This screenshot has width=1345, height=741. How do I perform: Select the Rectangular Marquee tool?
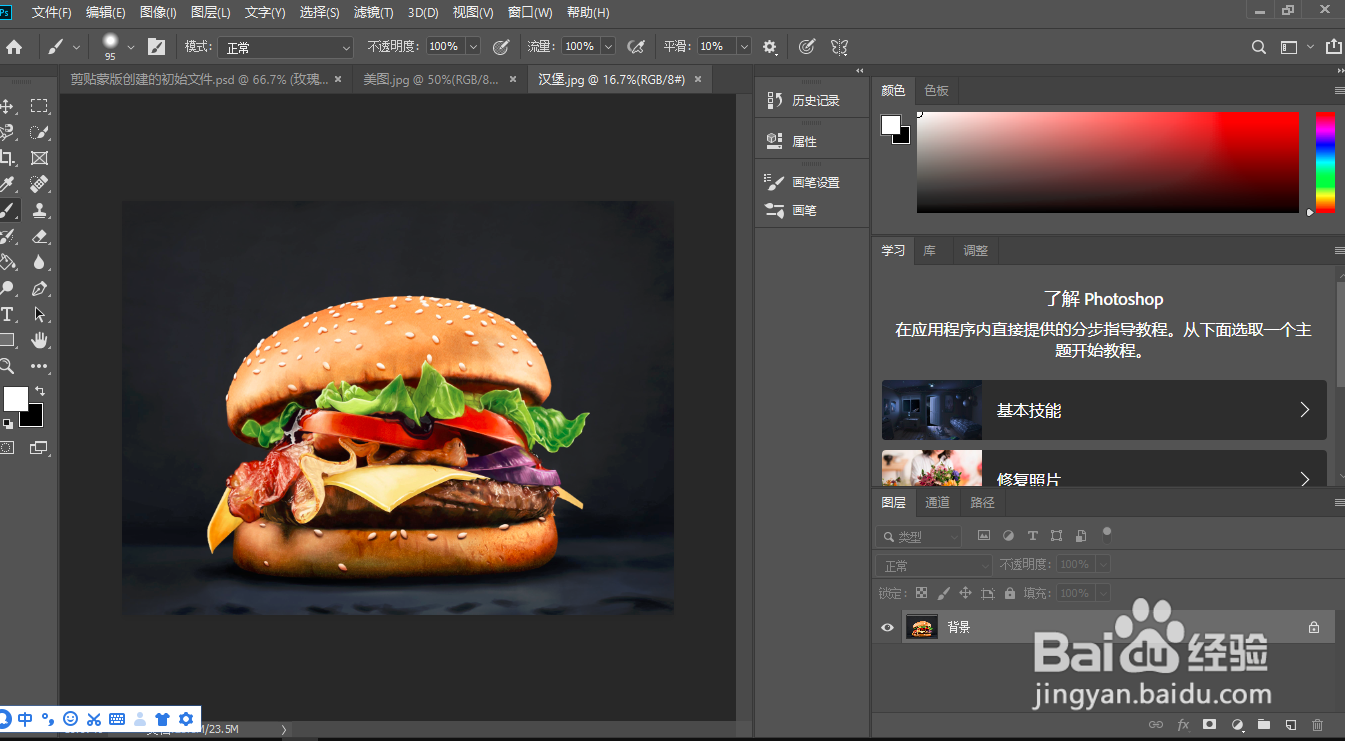[39, 106]
